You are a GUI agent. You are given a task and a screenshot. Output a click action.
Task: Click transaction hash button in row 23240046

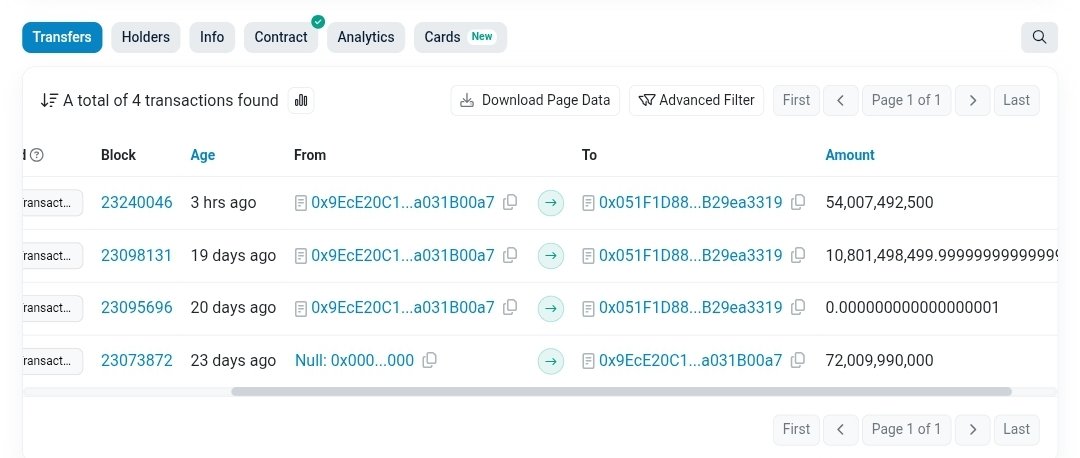point(52,202)
